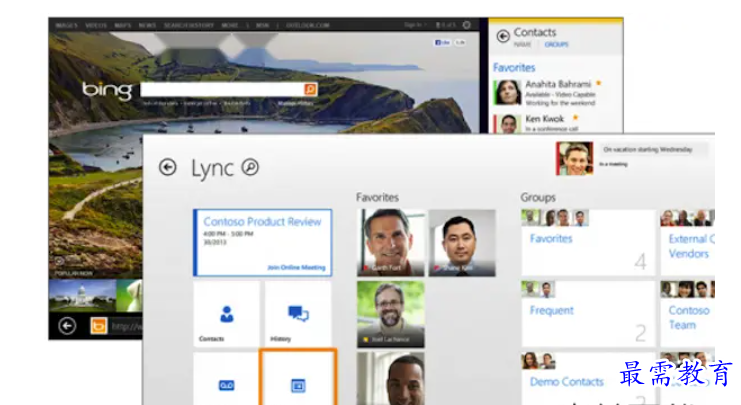Edit the 'On vacation starting Wednesday' note
Image resolution: width=741 pixels, height=405 pixels.
coord(654,150)
